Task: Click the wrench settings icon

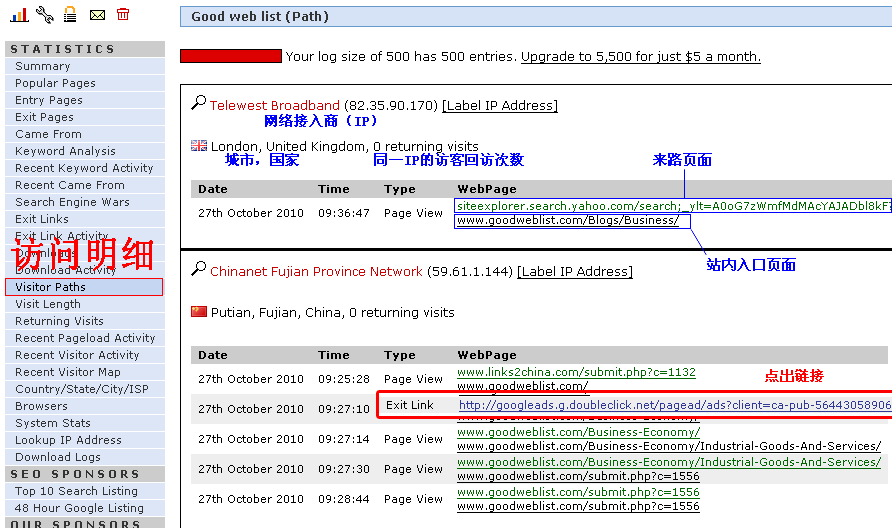Action: pos(44,14)
